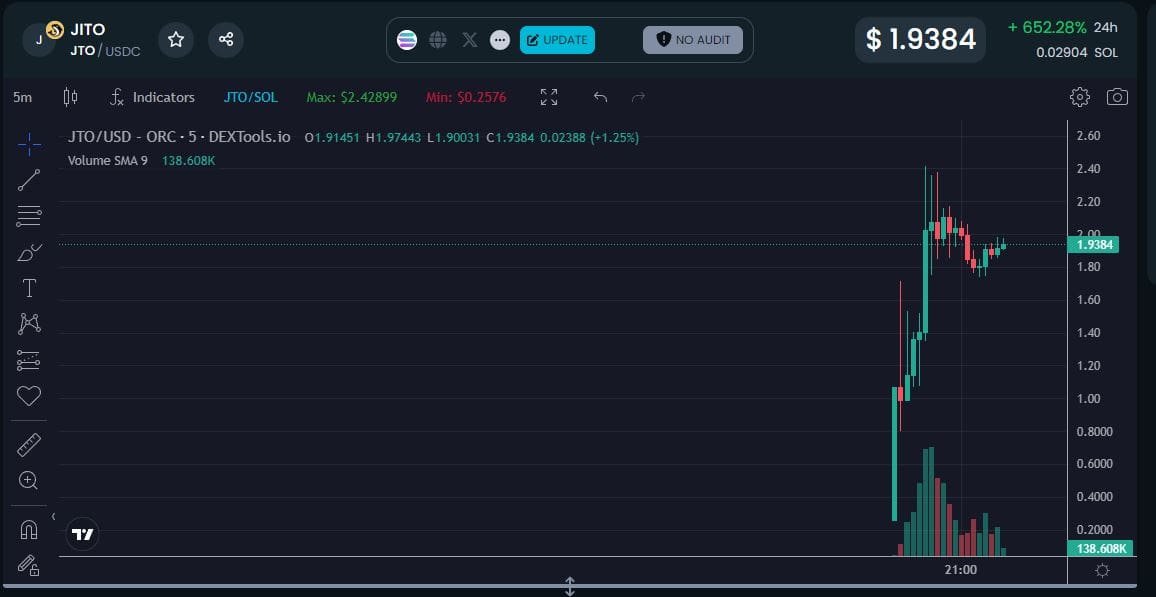
Task: Add JITO to favorites with the star
Action: (x=176, y=39)
